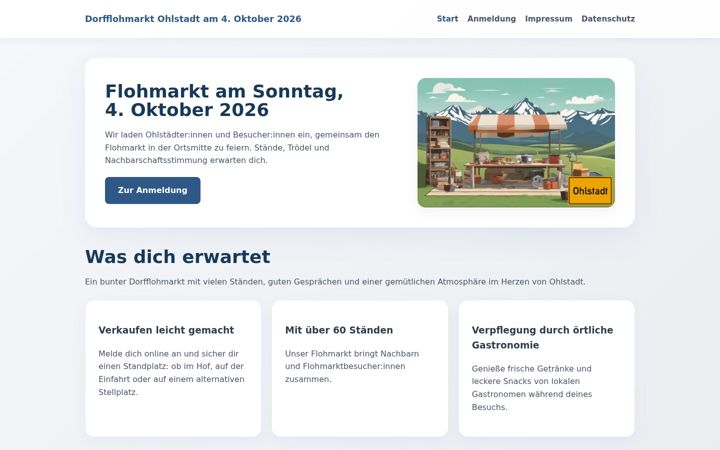Click the text Genieße frische Getränke
Image resolution: width=720 pixels, height=450 pixels.
point(532,388)
